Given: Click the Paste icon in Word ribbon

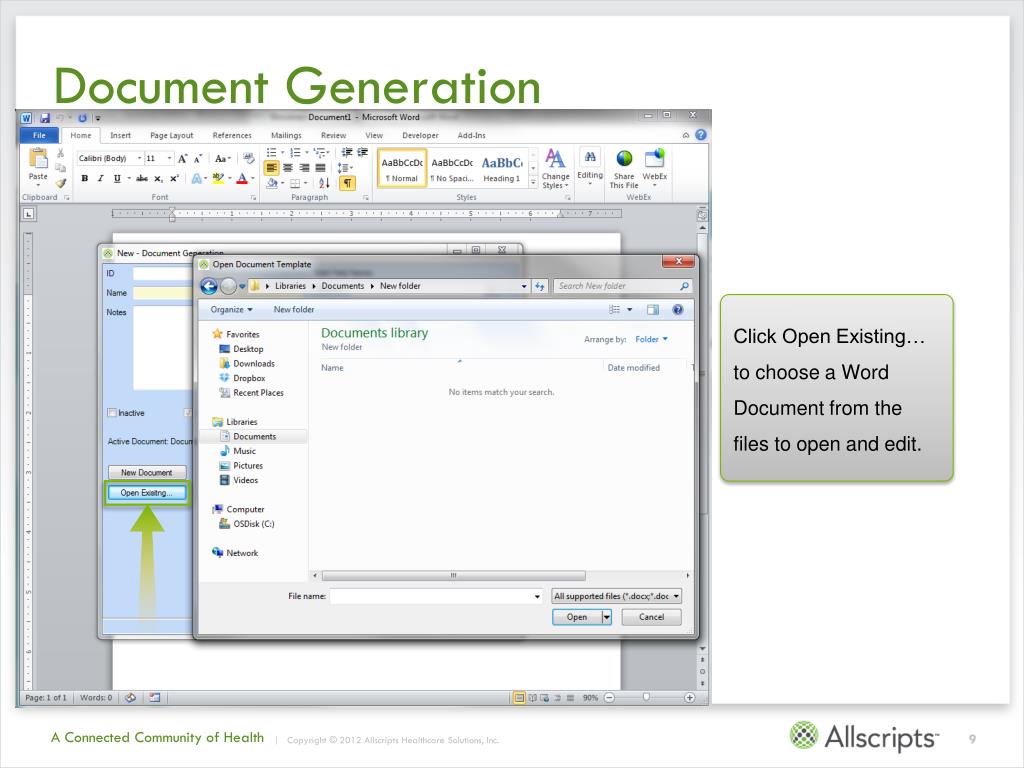Looking at the screenshot, I should click(38, 159).
